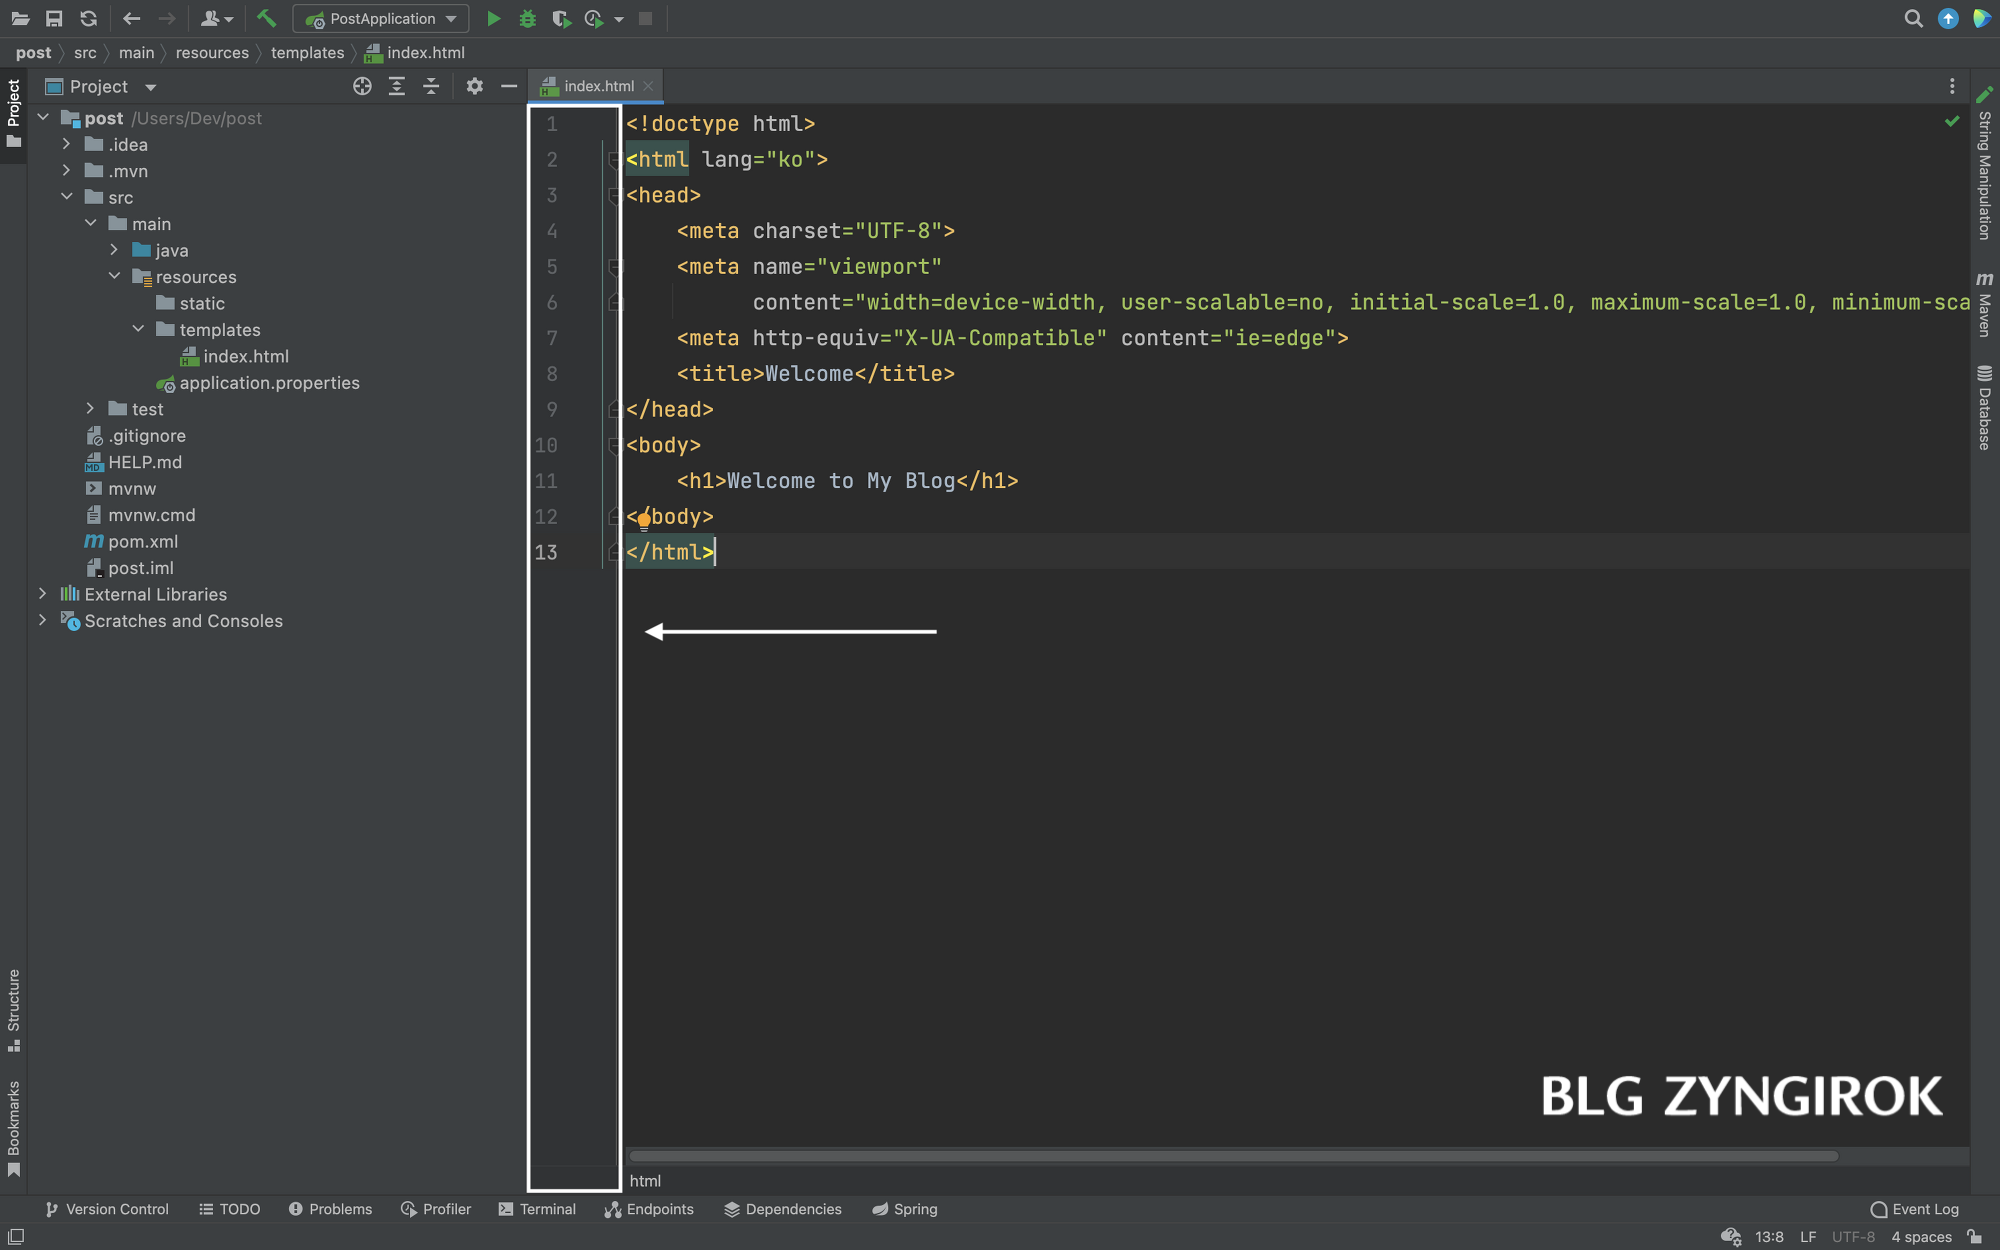This screenshot has height=1250, width=2000.
Task: Collapse the templates folder
Action: pos(138,330)
